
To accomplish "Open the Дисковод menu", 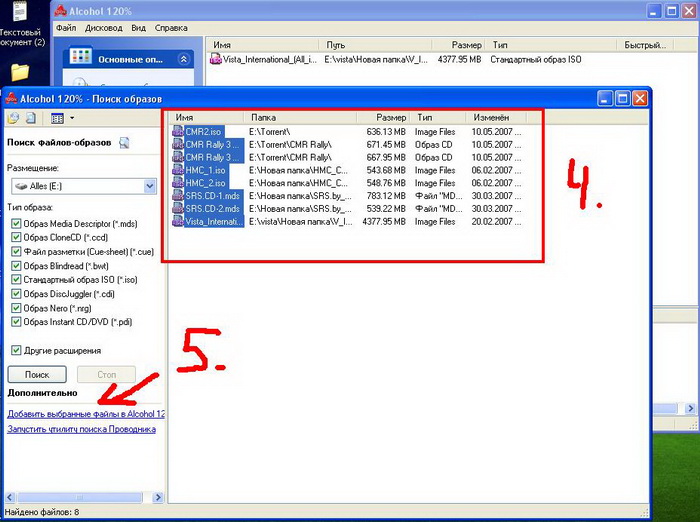I will (x=104, y=28).
